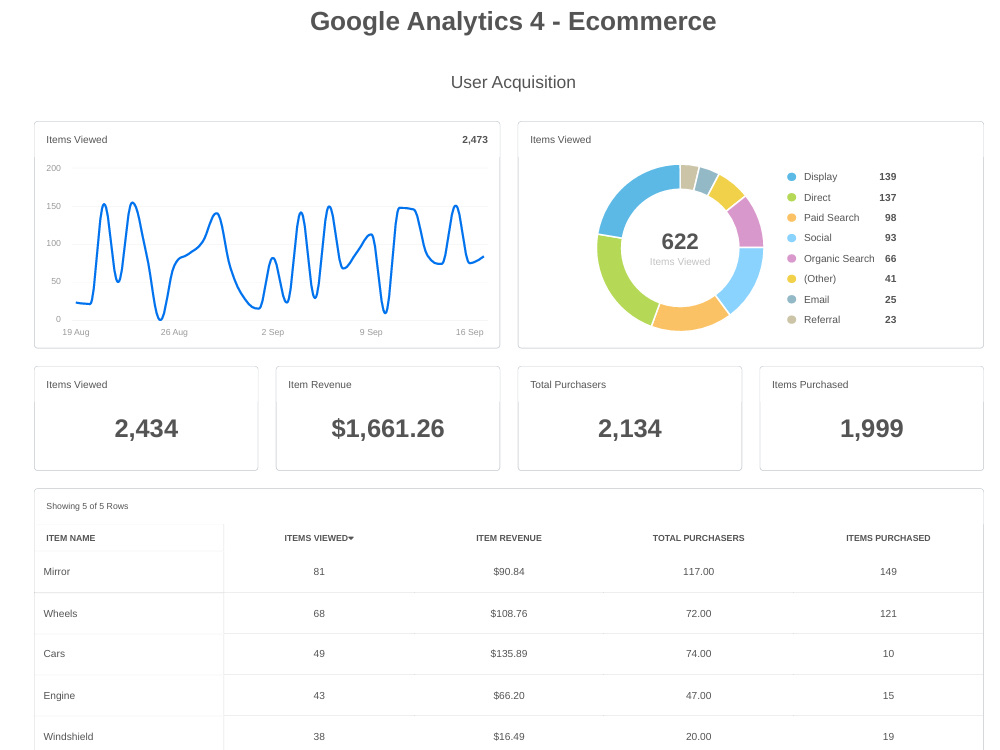The width and height of the screenshot is (1000, 750).
Task: Click the Email legend color dot
Action: (791, 299)
